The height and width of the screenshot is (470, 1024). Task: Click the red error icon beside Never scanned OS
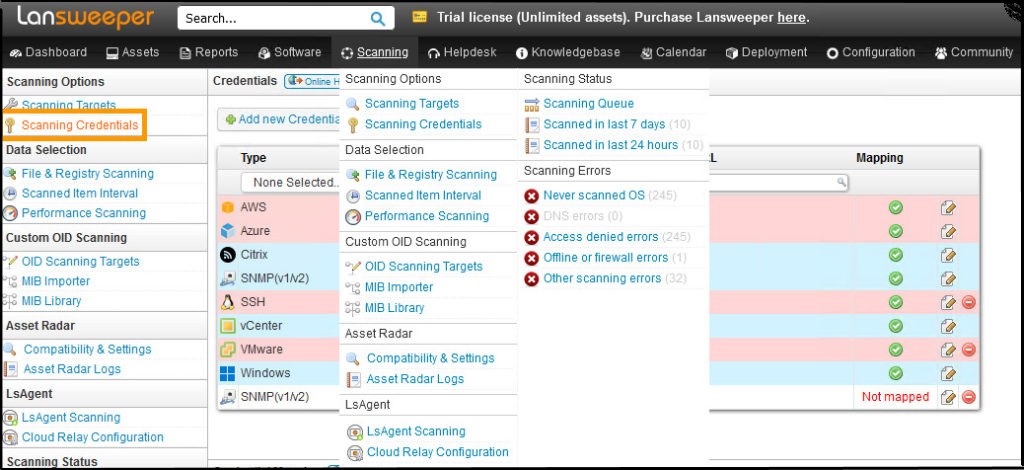[x=532, y=196]
